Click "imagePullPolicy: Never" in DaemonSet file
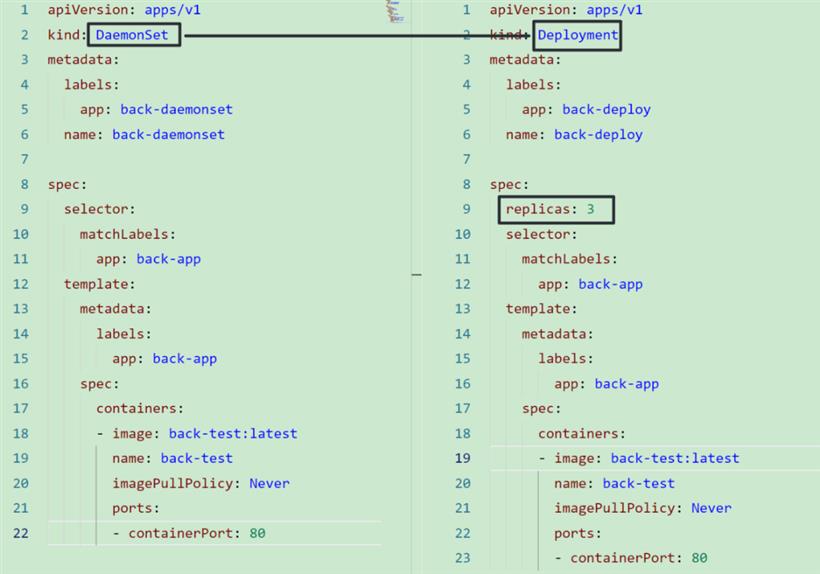 [x=201, y=484]
